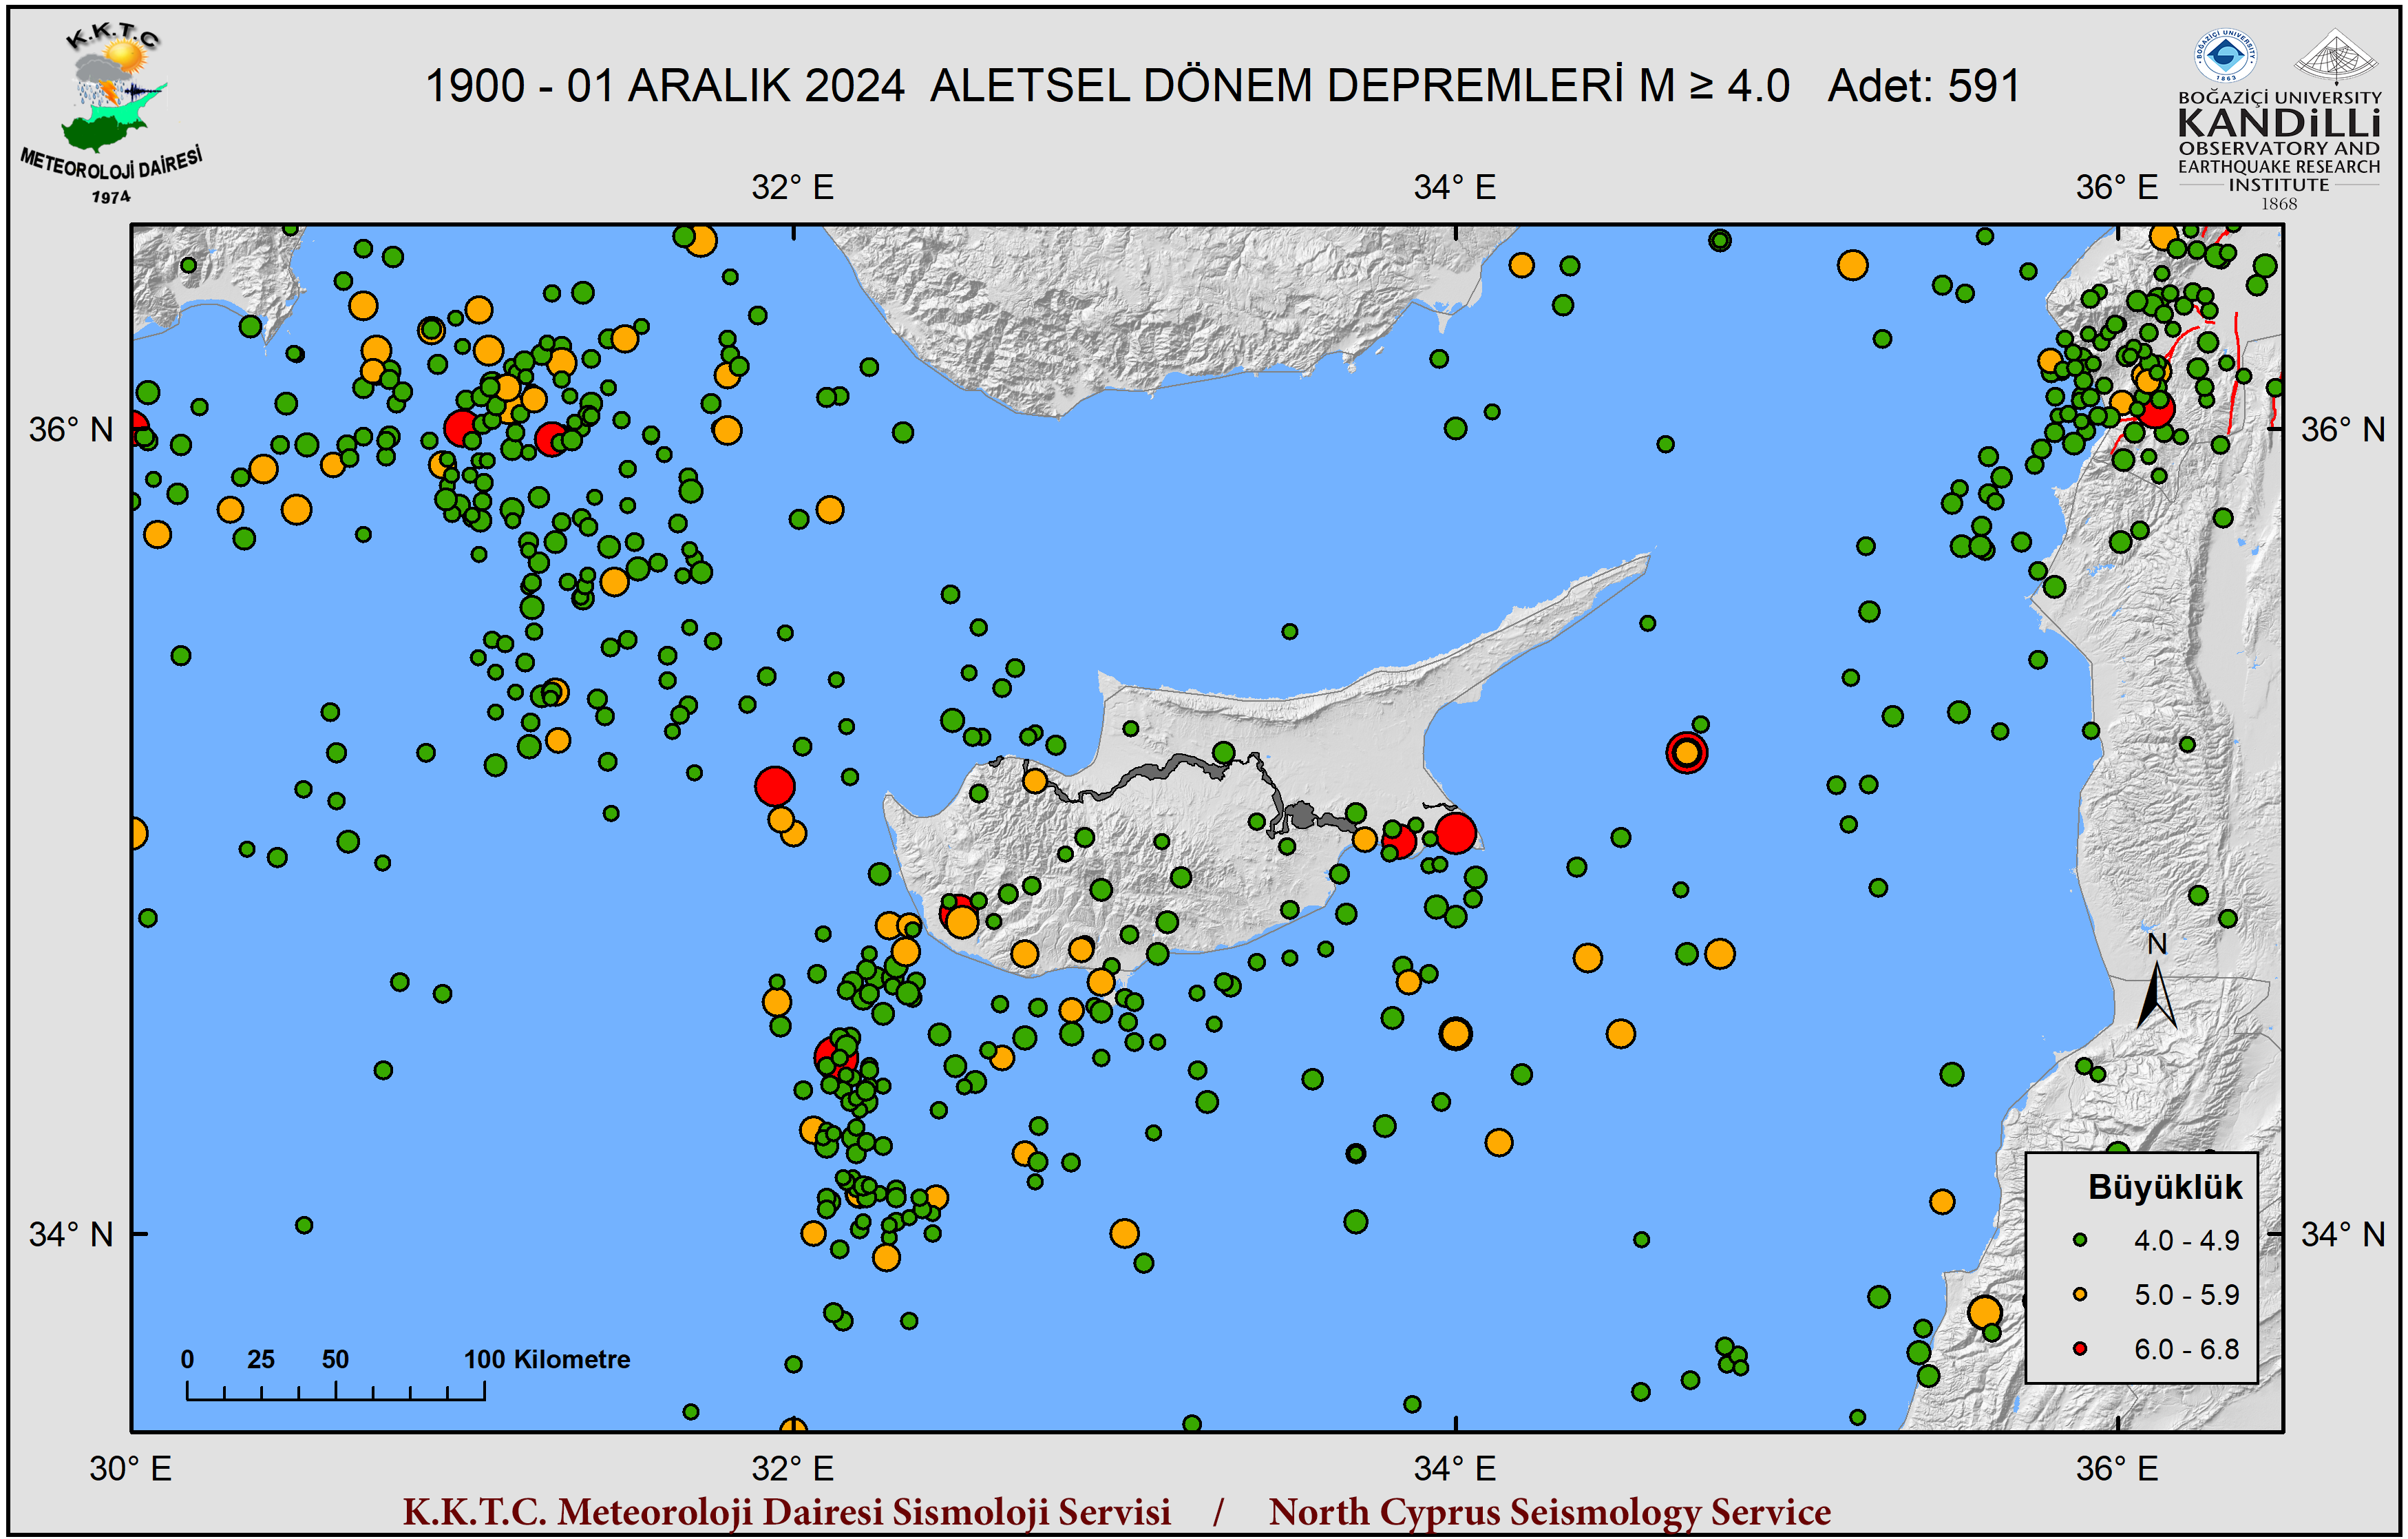Click the green 4.0 - 4.9 legend dot
Screen dimensions: 2408x1539
2080,1240
